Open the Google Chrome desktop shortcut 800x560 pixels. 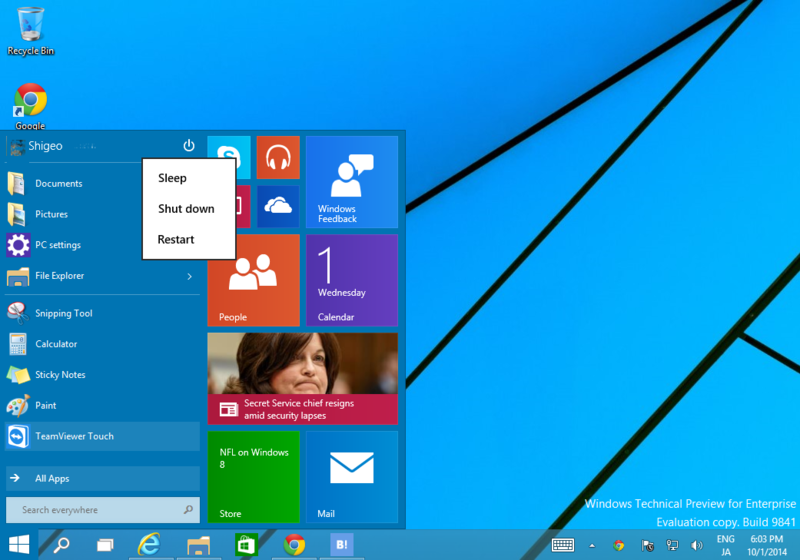pyautogui.click(x=30, y=106)
